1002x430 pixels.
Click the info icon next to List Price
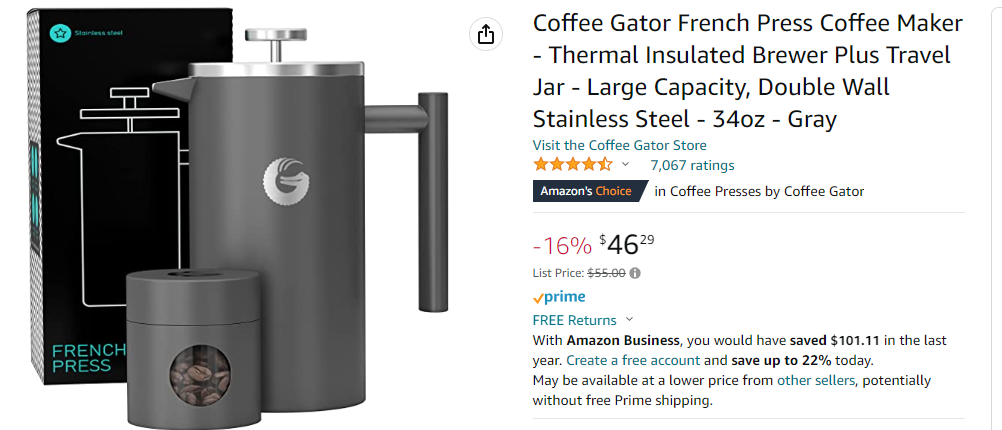[635, 272]
